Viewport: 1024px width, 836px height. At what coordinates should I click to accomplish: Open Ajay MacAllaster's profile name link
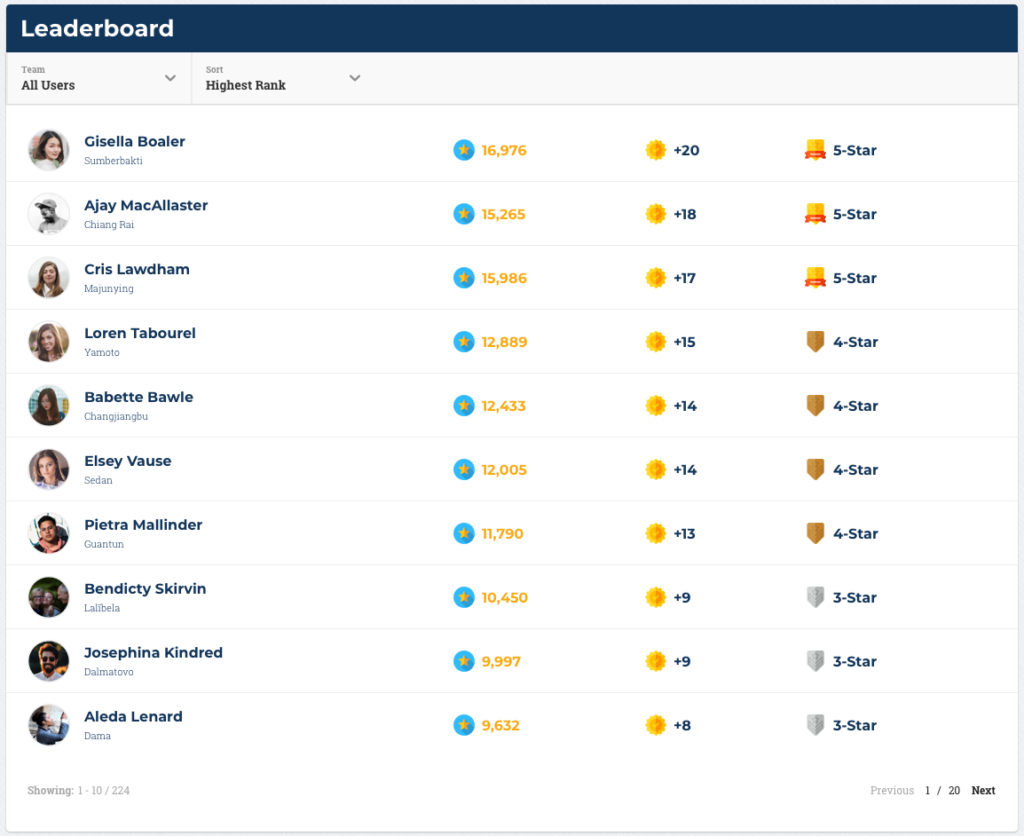pos(146,205)
